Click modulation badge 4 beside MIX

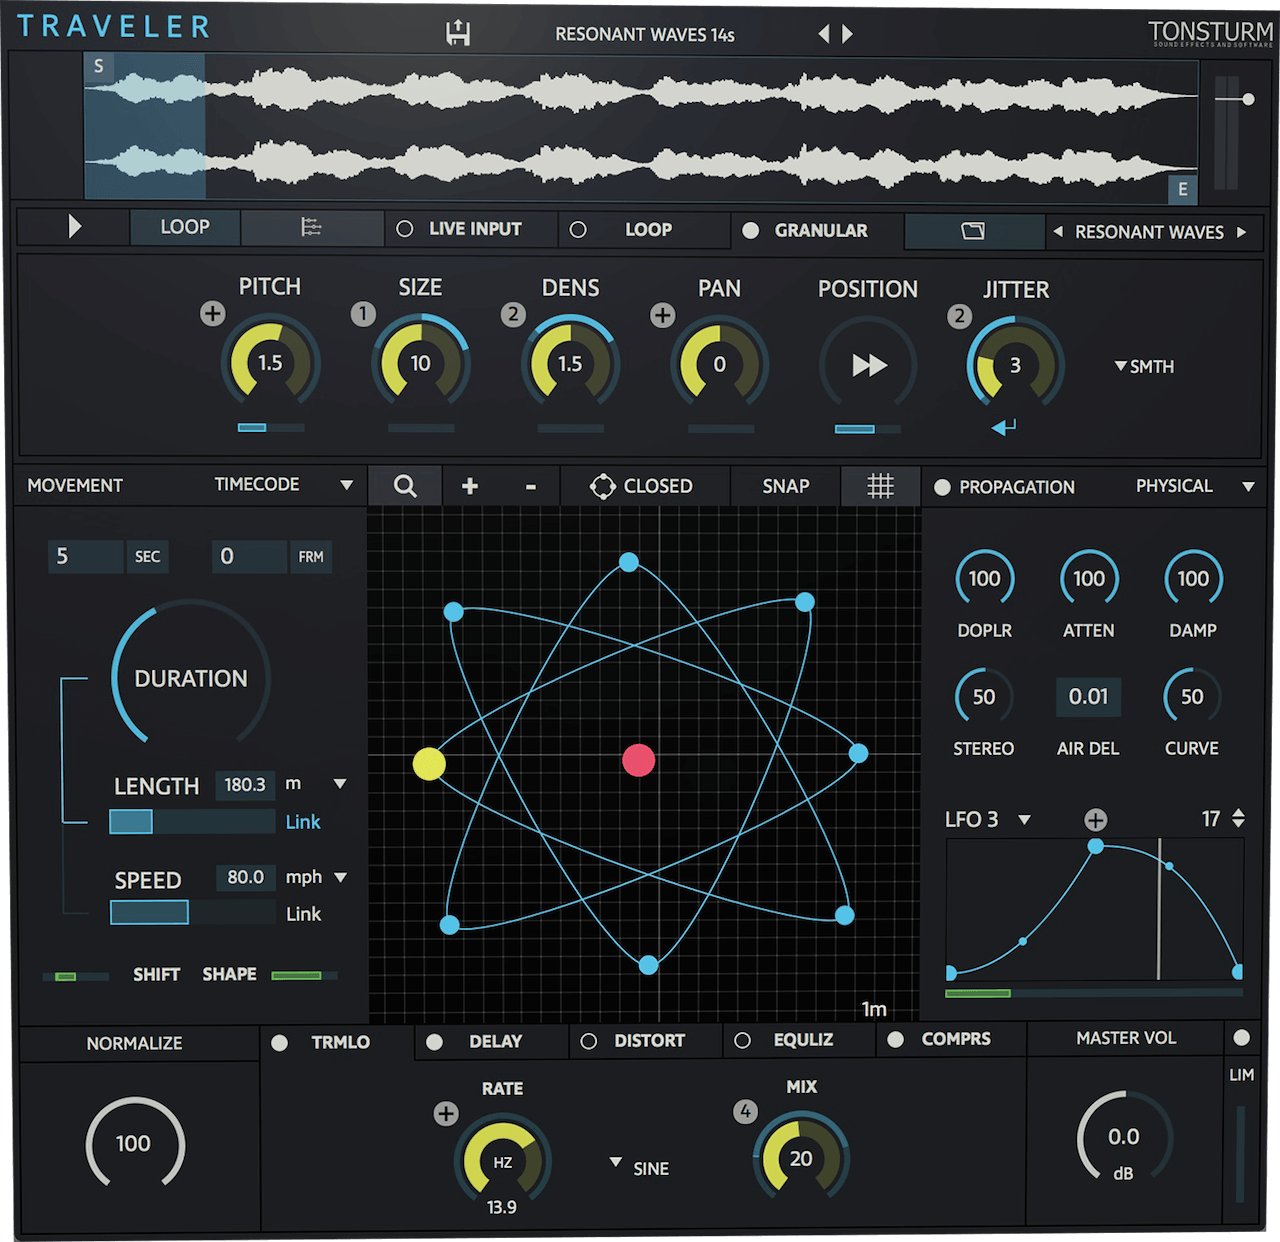click(x=745, y=1111)
